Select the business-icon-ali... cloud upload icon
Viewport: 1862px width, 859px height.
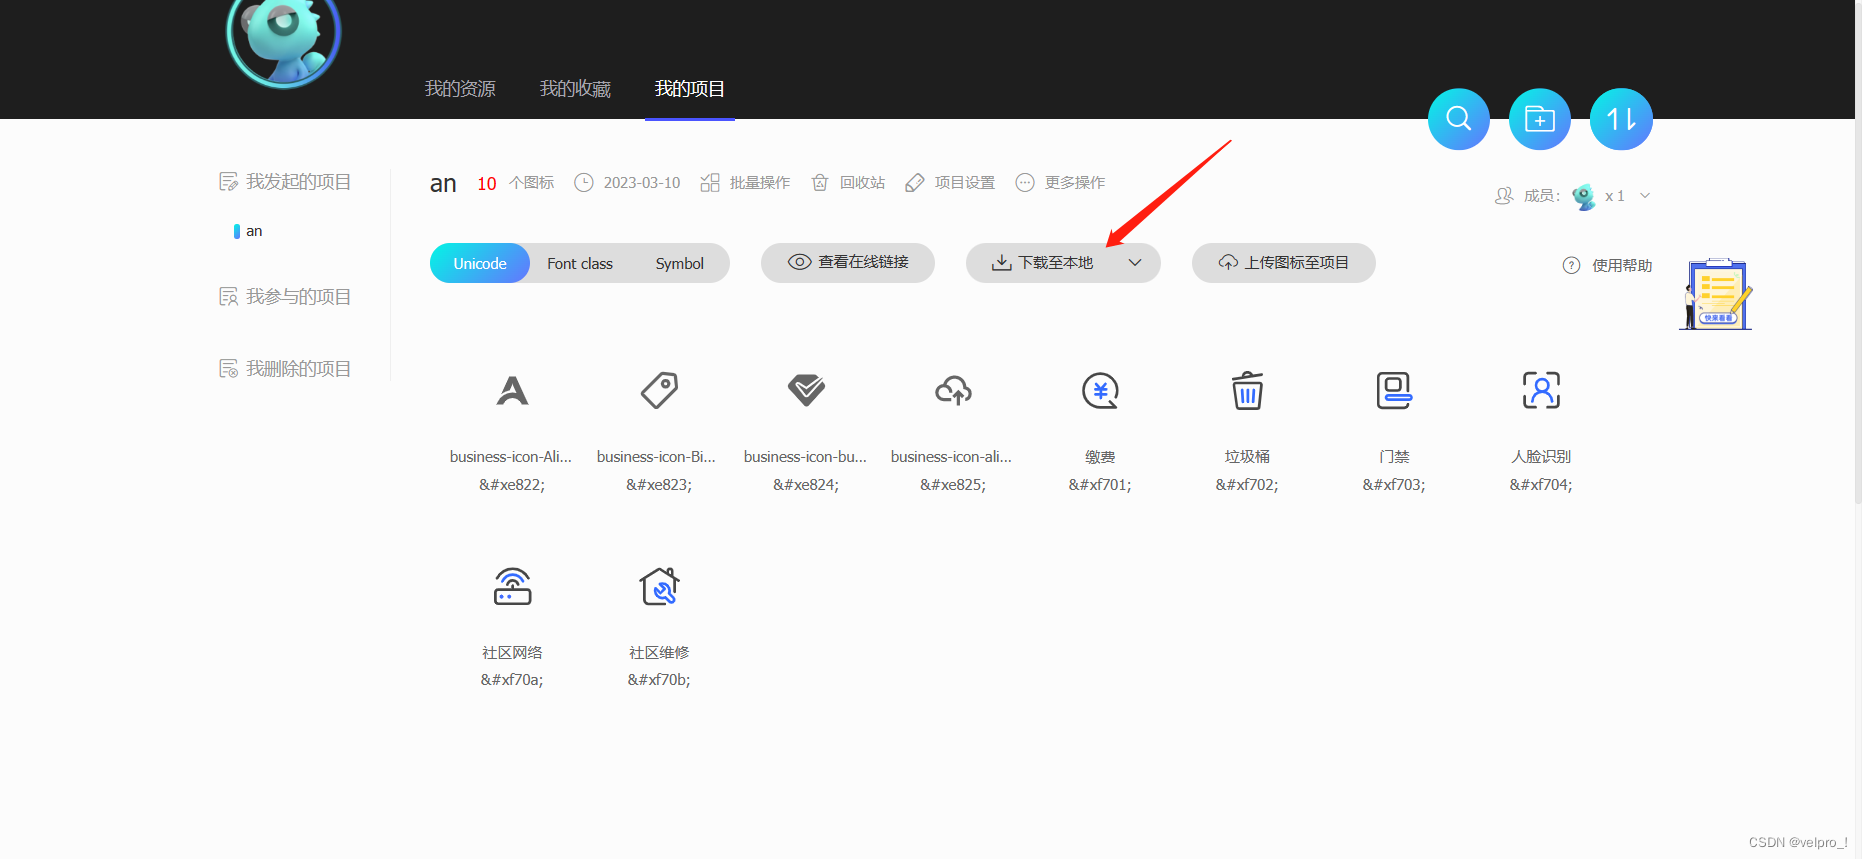953,390
